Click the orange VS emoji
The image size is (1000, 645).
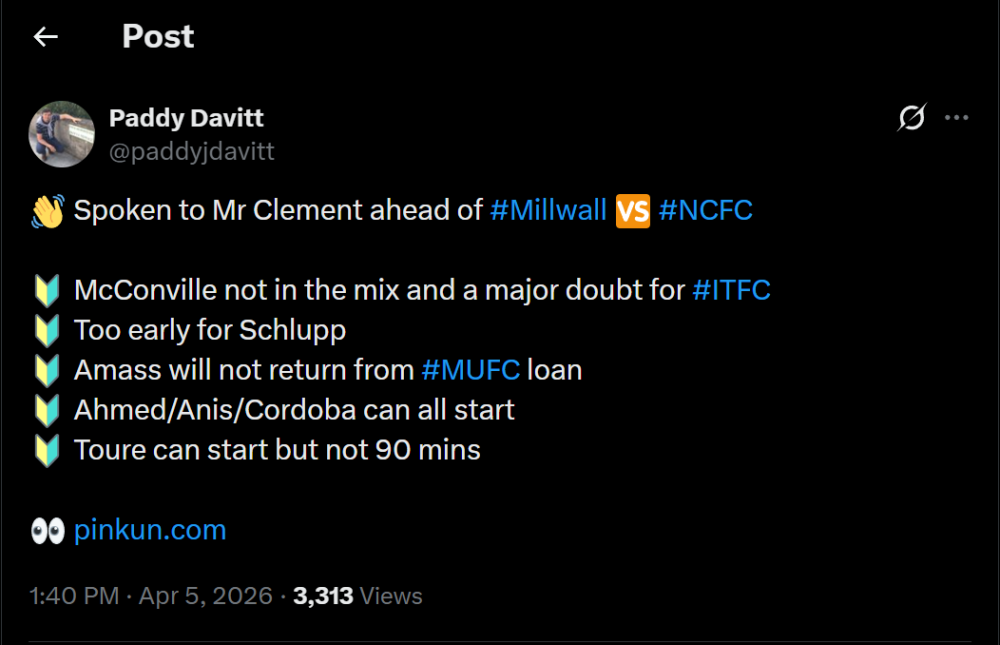click(632, 211)
